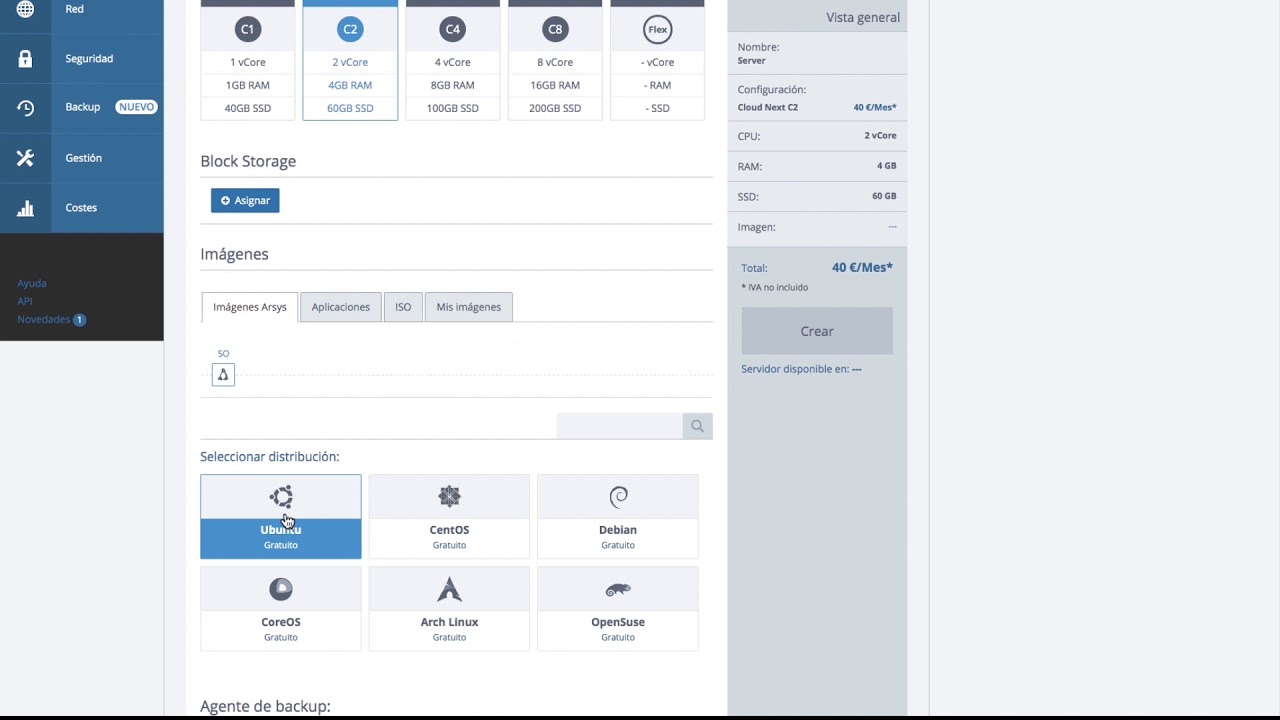Switch to Imágenes Arsys tab
The width and height of the screenshot is (1280, 720).
tap(250, 307)
